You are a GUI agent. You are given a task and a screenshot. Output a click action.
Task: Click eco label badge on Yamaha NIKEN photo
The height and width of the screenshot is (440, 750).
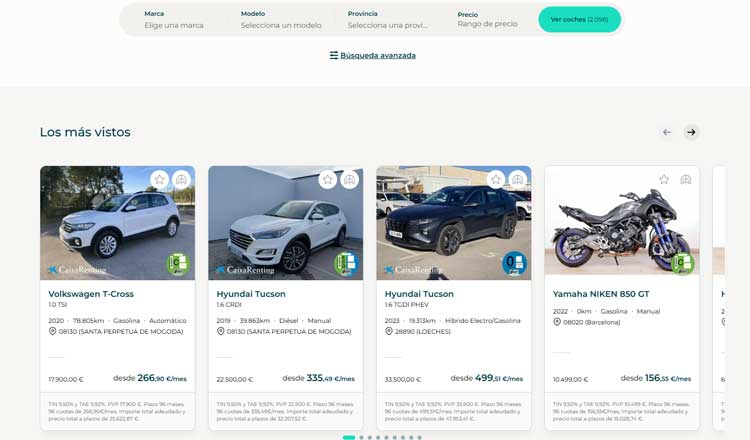[683, 264]
